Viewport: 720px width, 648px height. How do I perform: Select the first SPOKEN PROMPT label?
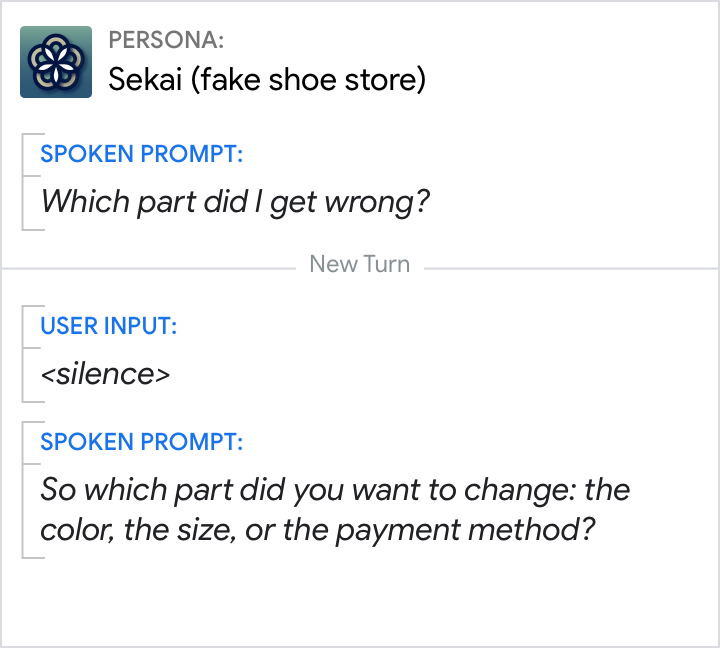click(141, 155)
